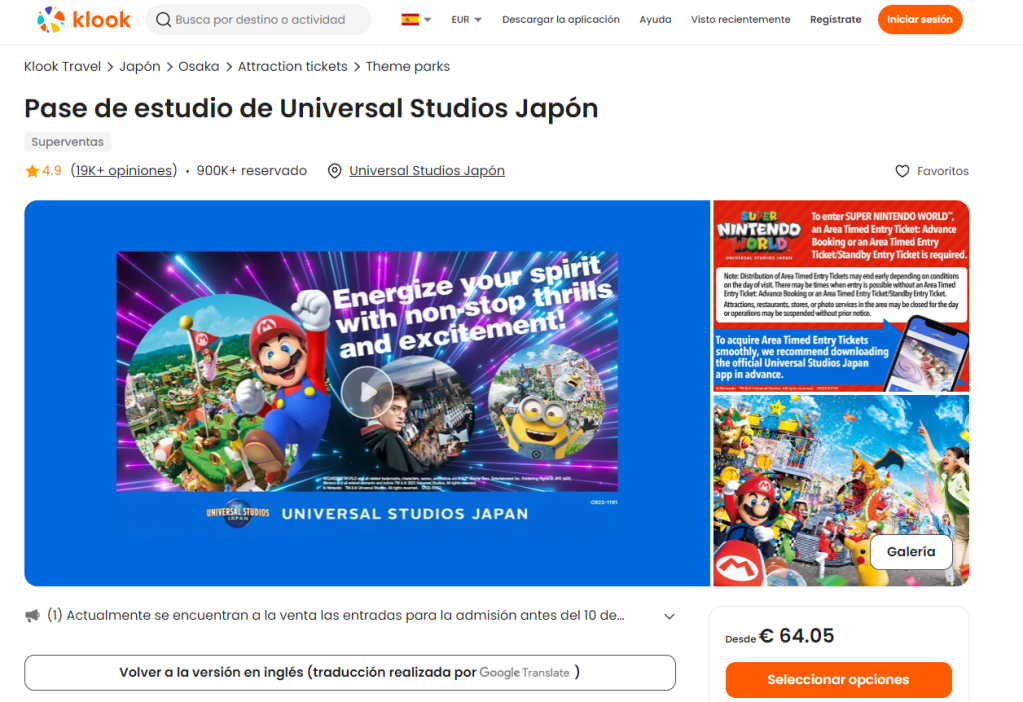Click the location pin icon

tap(334, 171)
